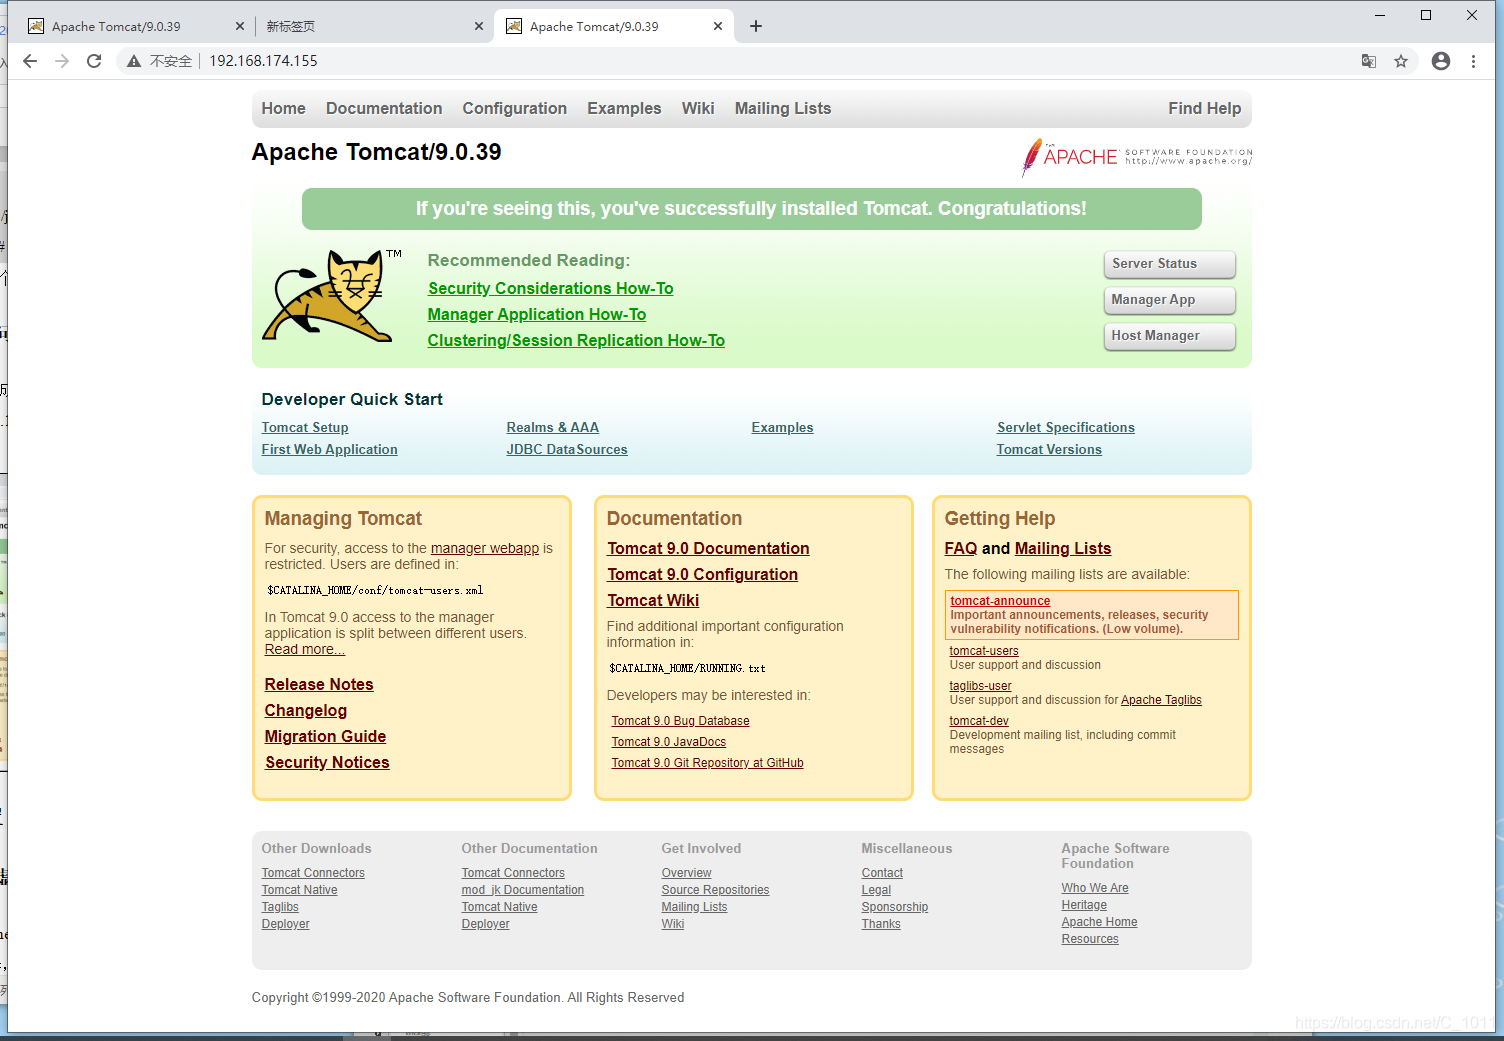Open the taglibs-user mailing list link
Image resolution: width=1504 pixels, height=1041 pixels.
(980, 686)
